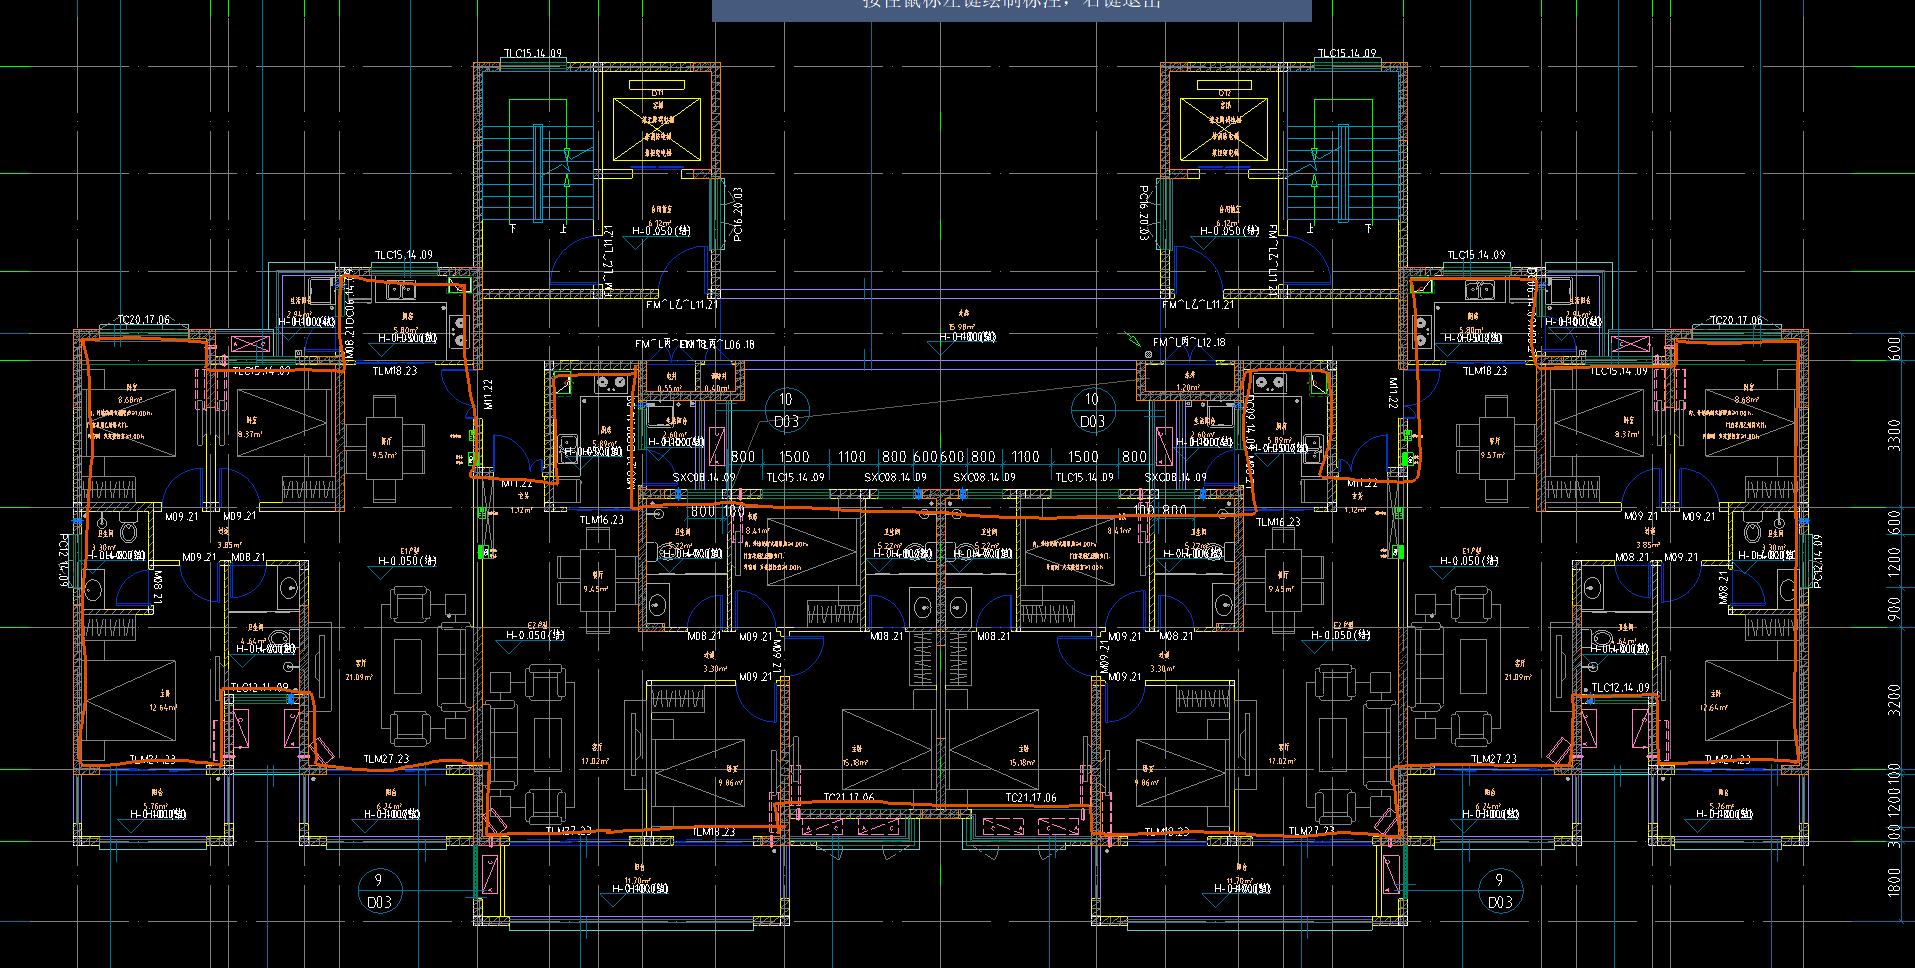Select the 9.57m² dining label, right unit
This screenshot has width=1915, height=968.
pyautogui.click(x=1493, y=455)
